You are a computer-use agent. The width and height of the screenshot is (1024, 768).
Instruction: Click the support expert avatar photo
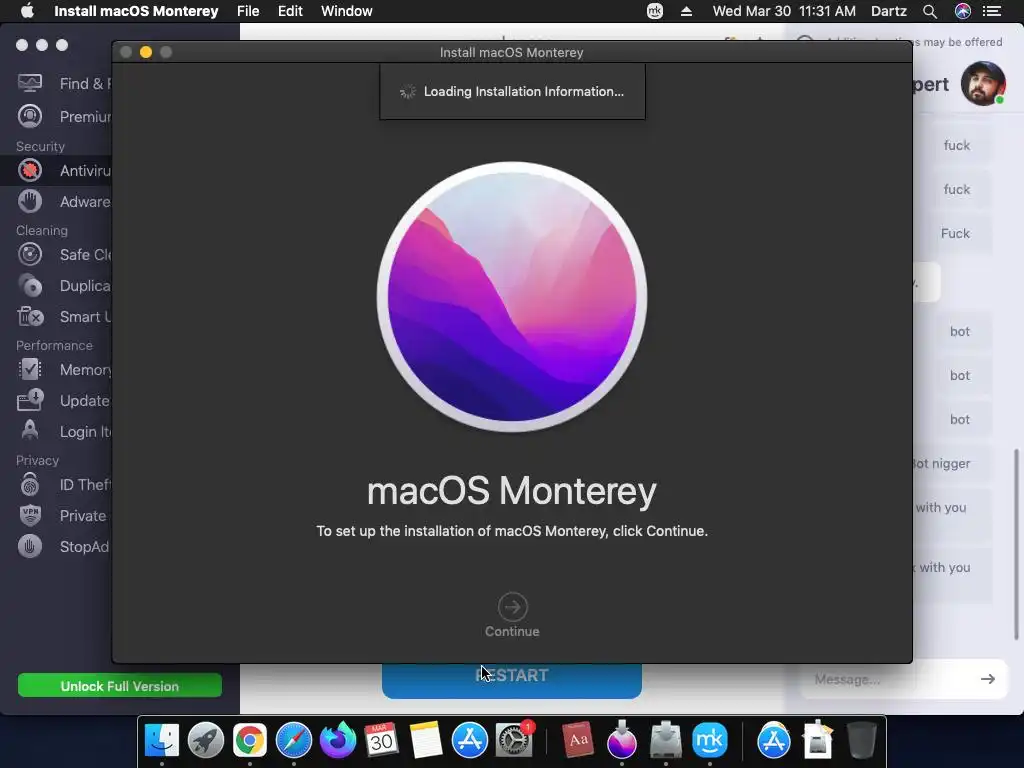[x=983, y=84]
